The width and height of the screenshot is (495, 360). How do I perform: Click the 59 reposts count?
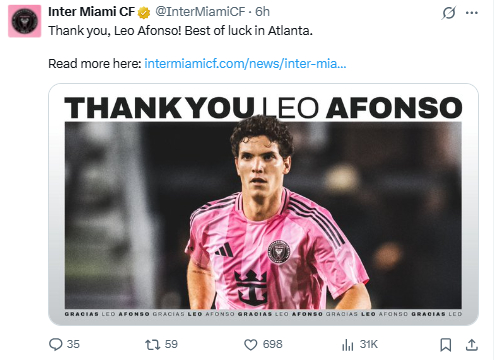pos(171,344)
